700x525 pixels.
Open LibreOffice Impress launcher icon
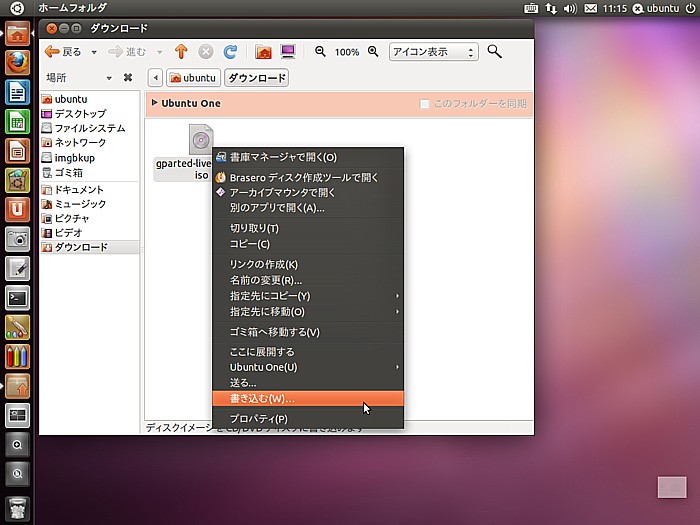pos(17,151)
